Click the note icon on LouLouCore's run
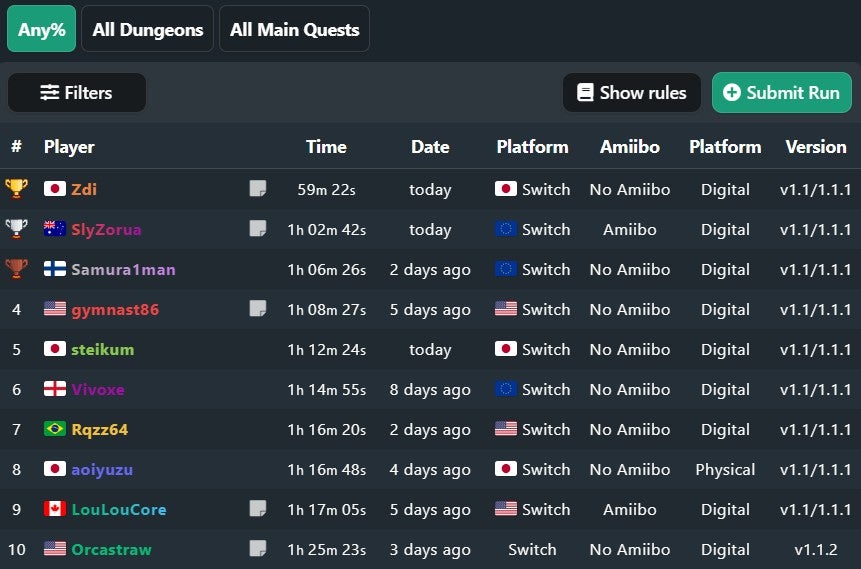861x569 pixels. [257, 509]
